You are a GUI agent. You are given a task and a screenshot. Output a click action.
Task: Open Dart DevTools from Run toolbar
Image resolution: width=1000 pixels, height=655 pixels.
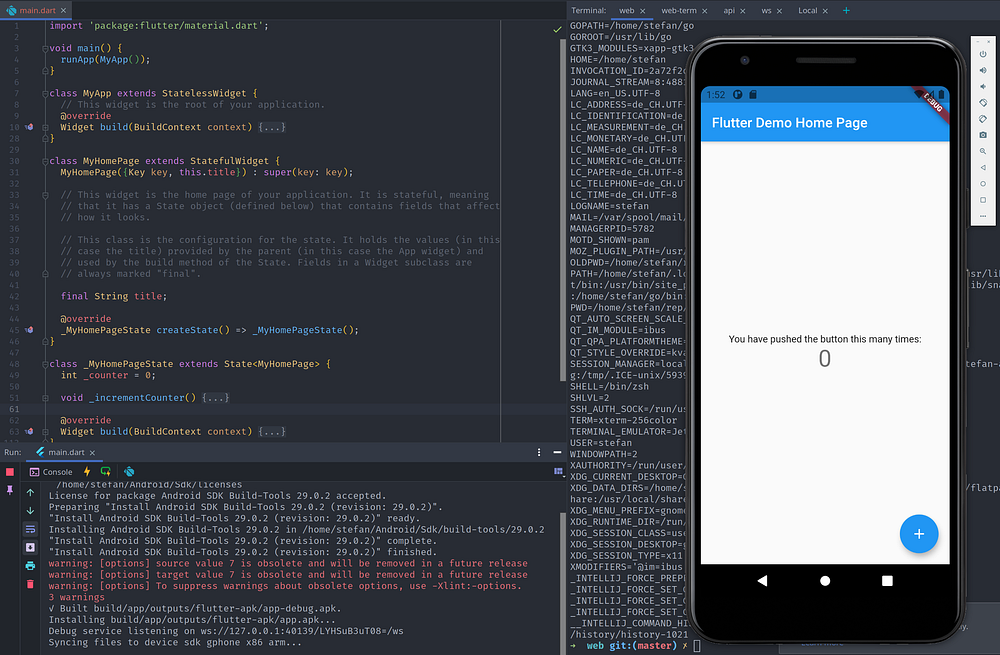coord(129,471)
